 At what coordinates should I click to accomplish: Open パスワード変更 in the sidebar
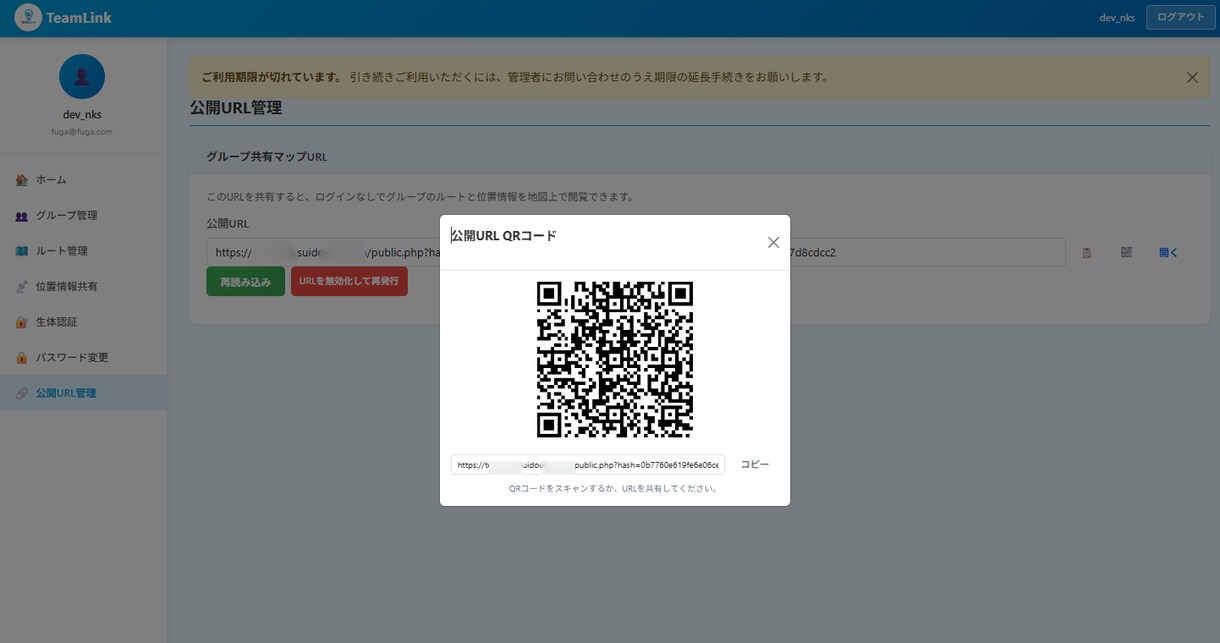coord(83,357)
